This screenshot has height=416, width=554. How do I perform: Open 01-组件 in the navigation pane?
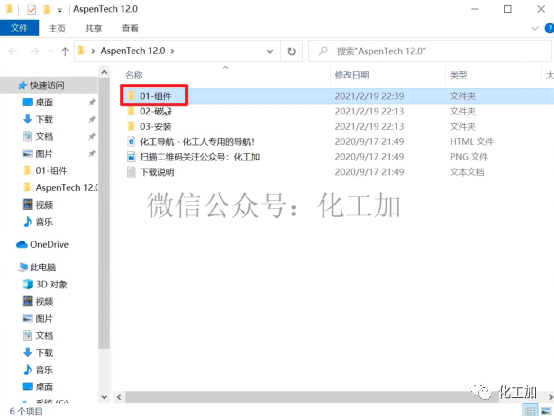[x=51, y=171]
